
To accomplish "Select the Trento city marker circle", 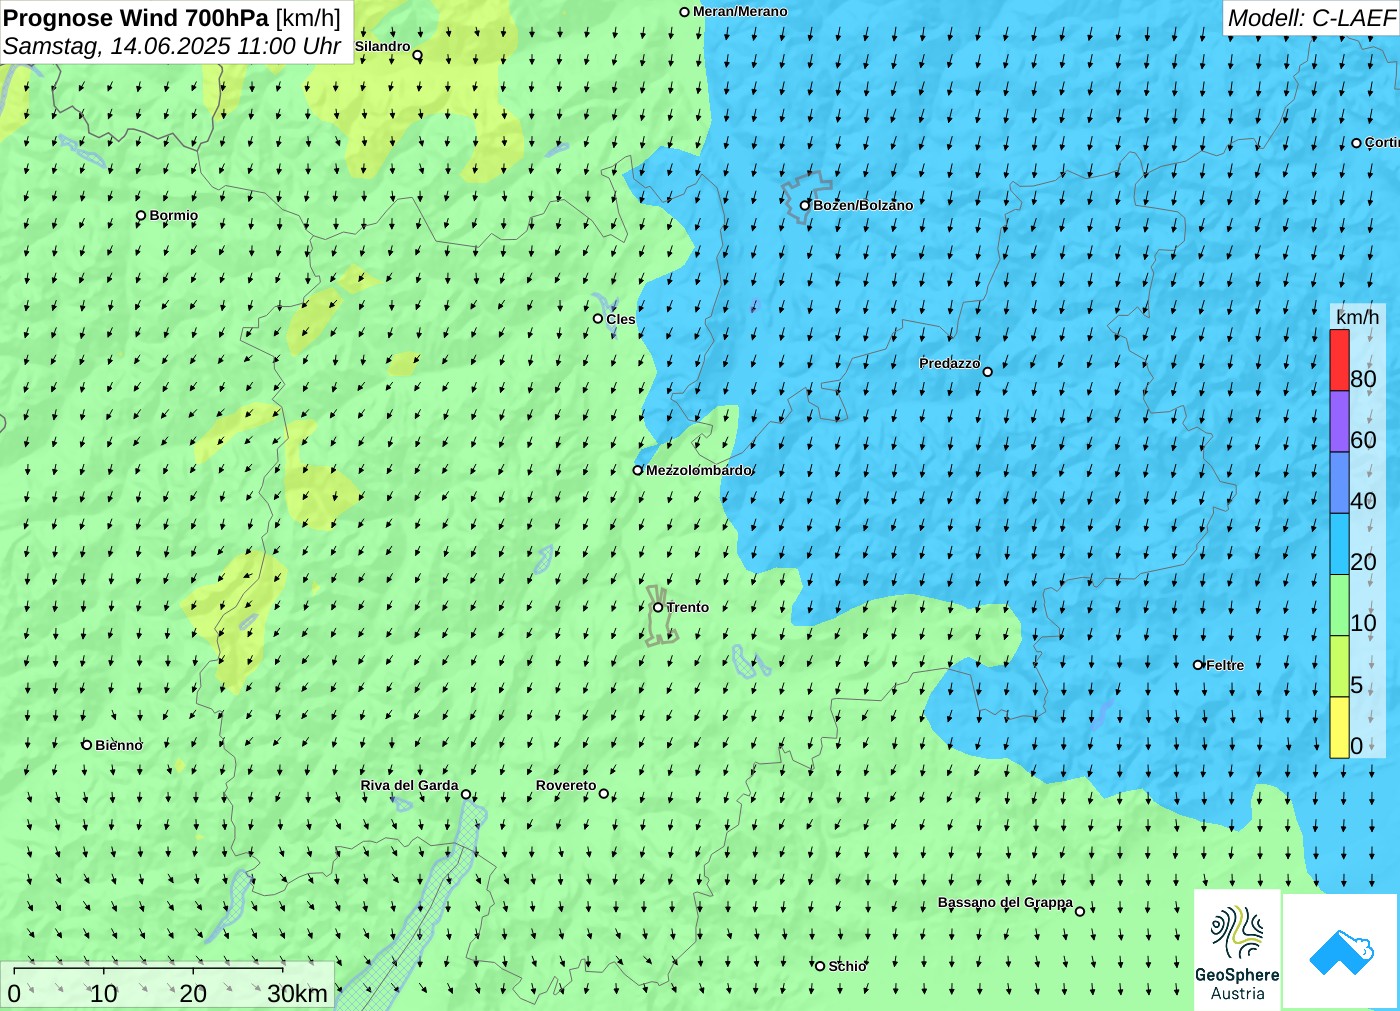I will click(658, 607).
